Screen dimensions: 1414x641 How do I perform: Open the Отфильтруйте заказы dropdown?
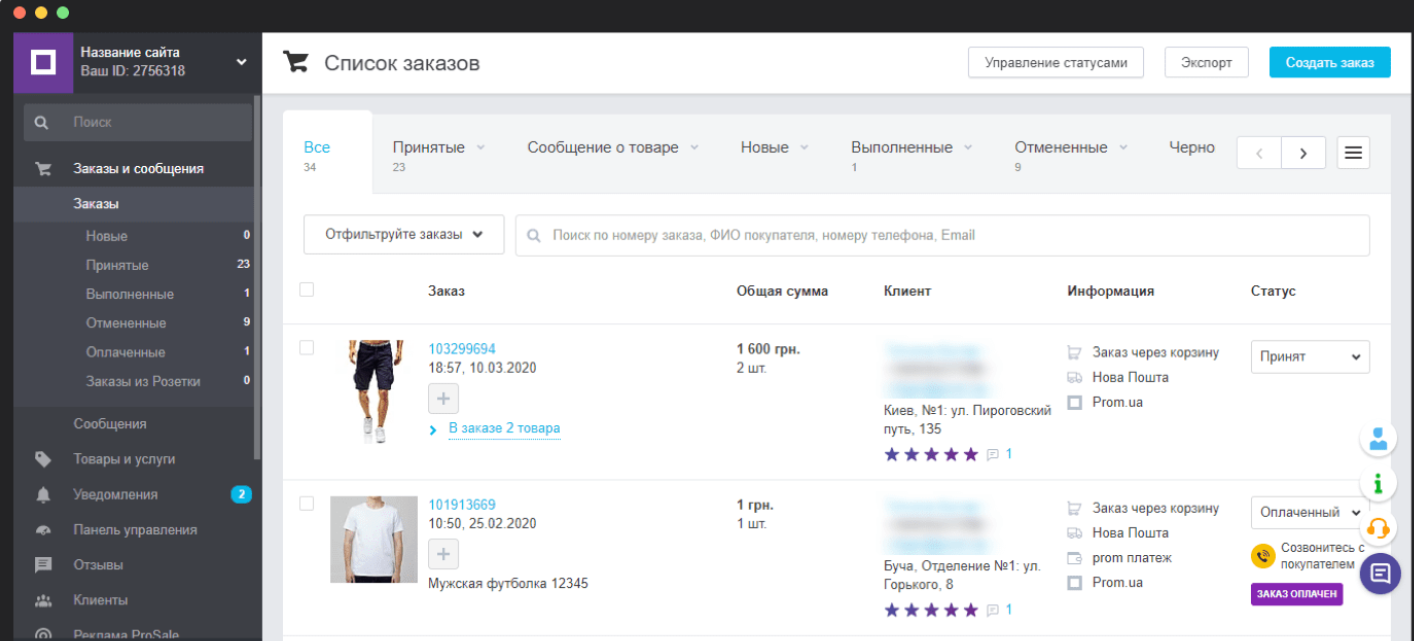pyautogui.click(x=403, y=235)
